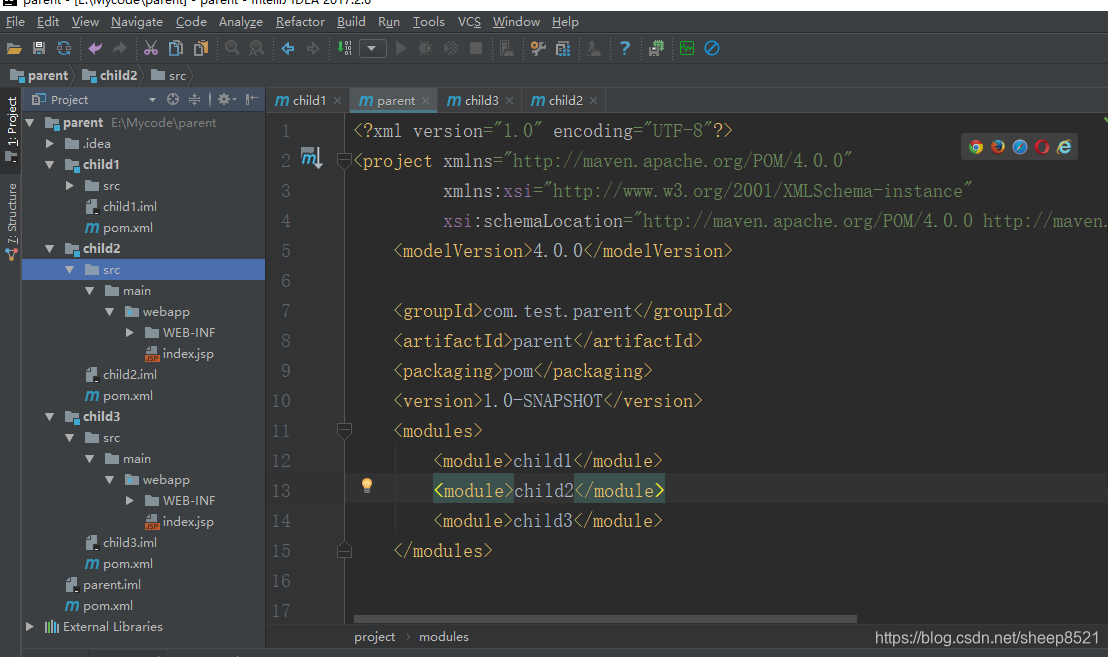Click the Redo arrow icon

[119, 49]
